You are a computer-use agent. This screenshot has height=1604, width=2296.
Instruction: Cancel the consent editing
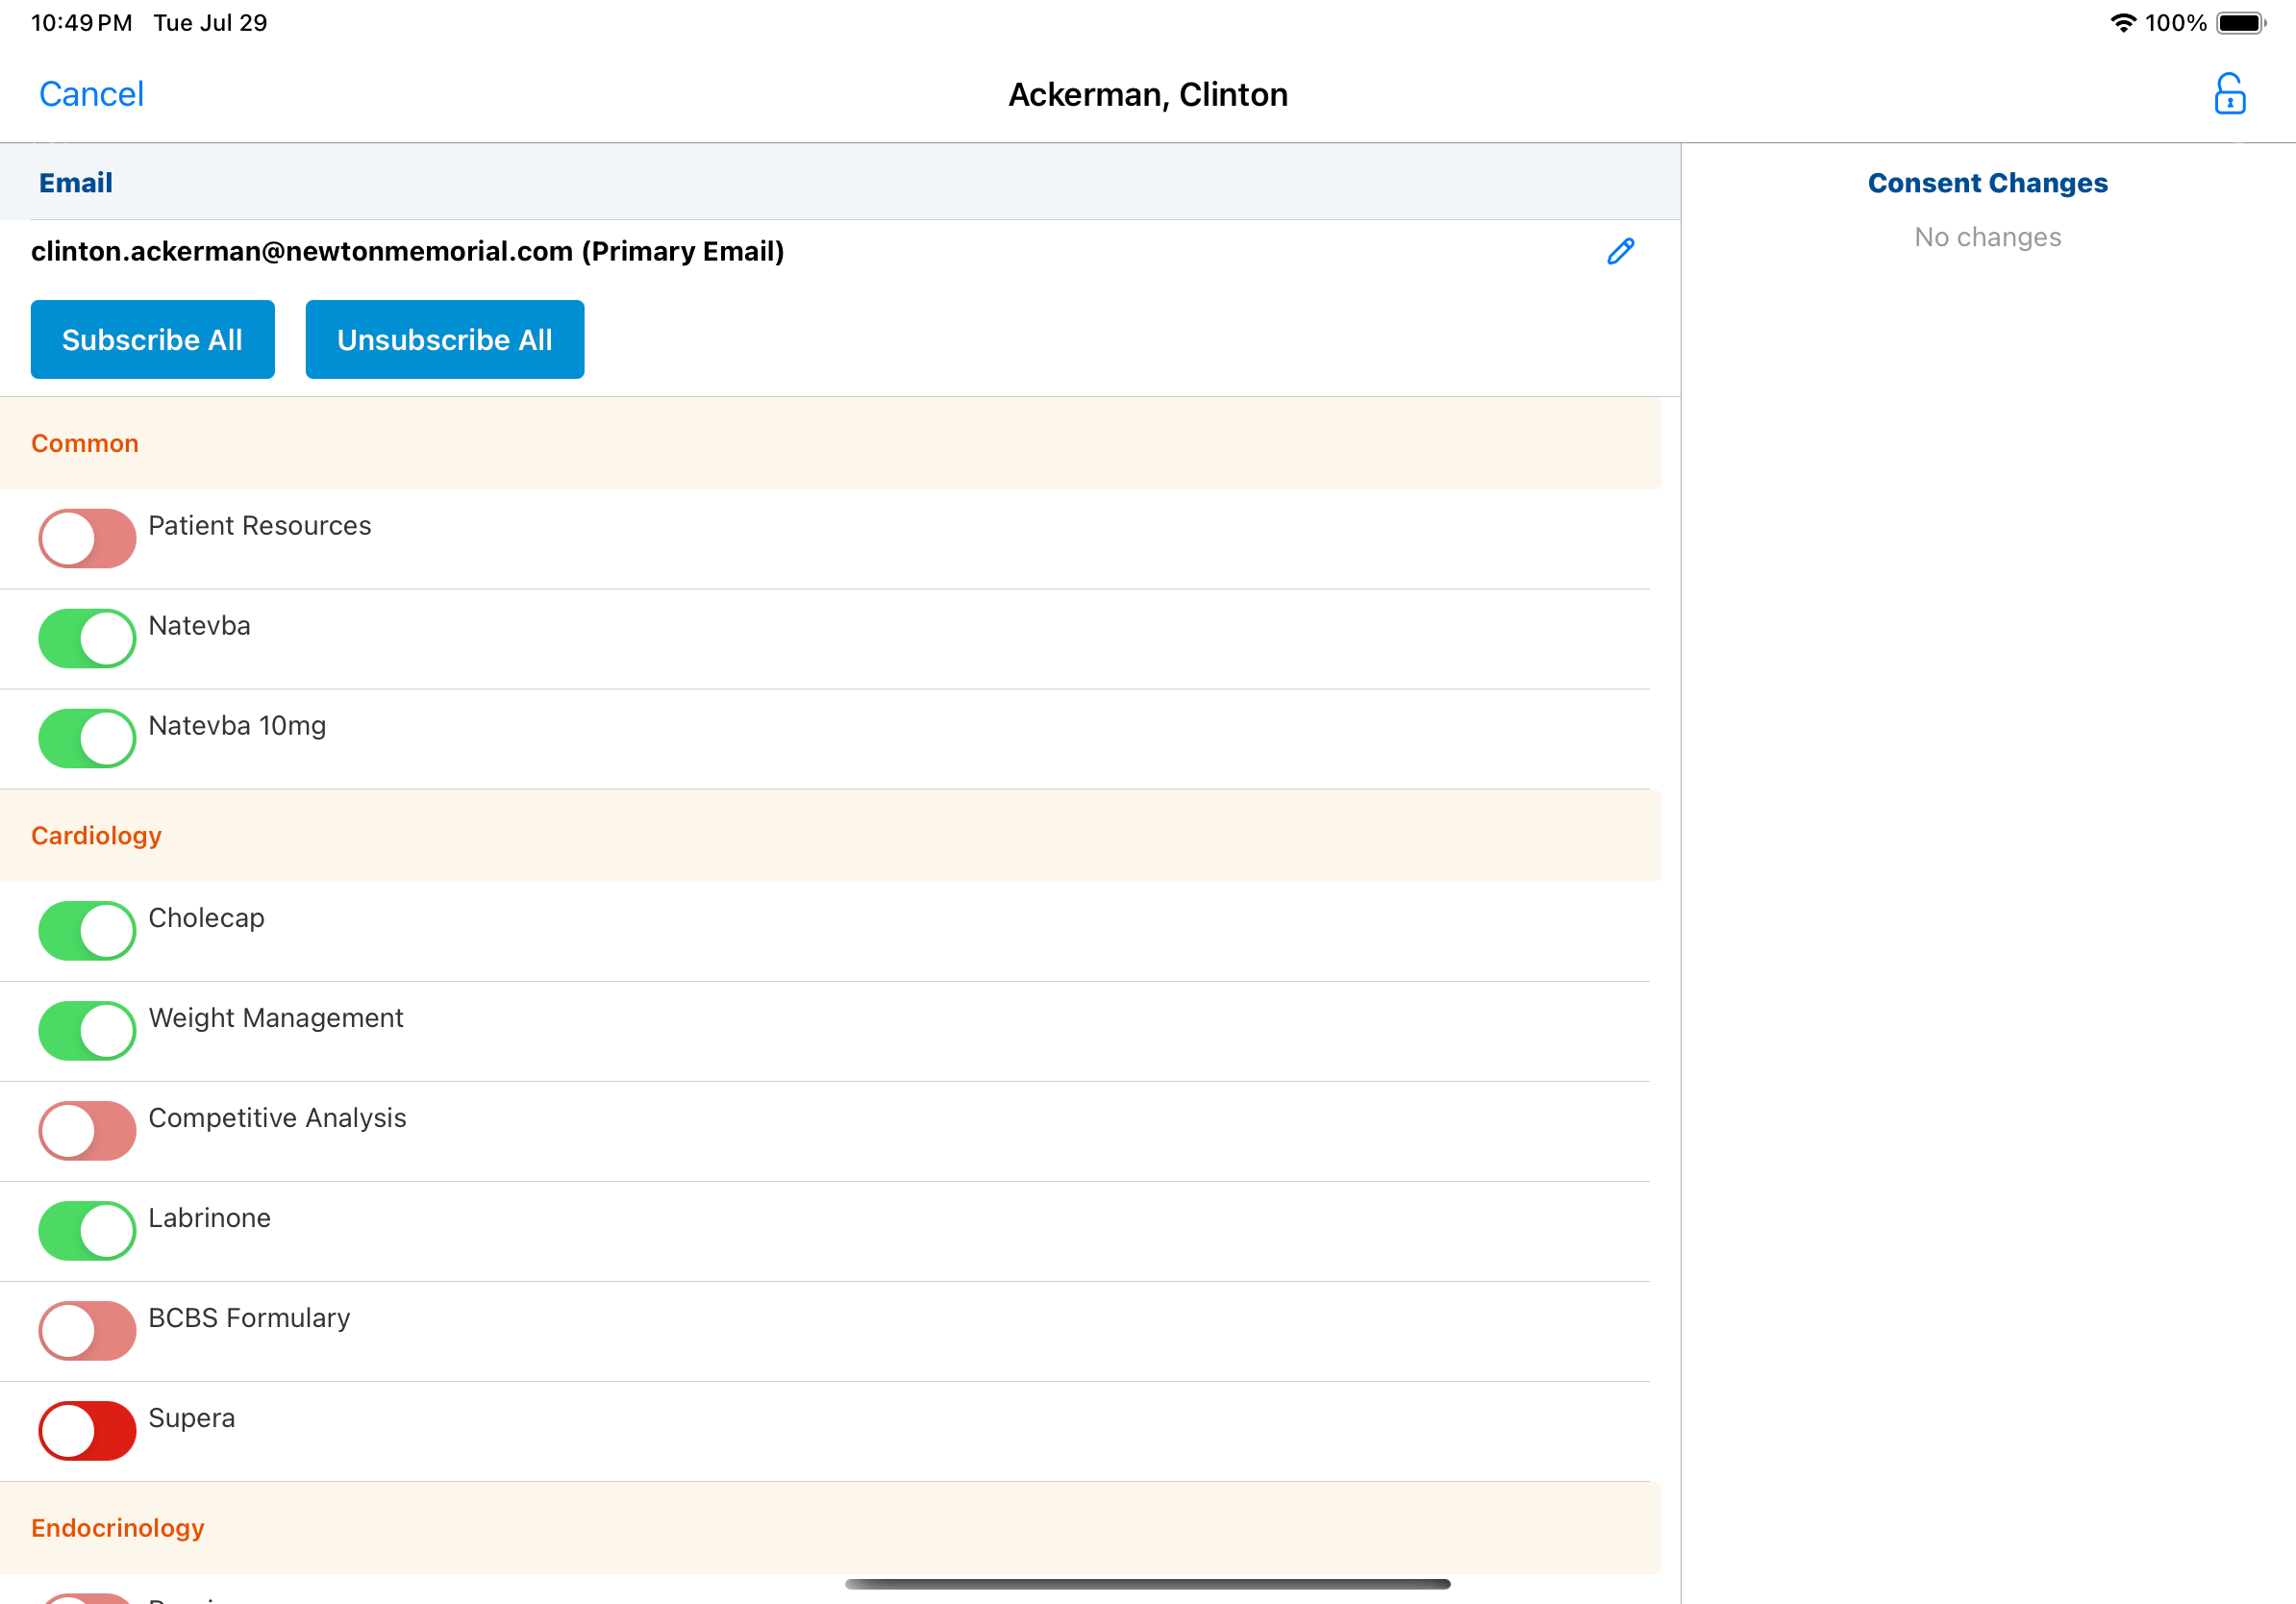pos(91,94)
